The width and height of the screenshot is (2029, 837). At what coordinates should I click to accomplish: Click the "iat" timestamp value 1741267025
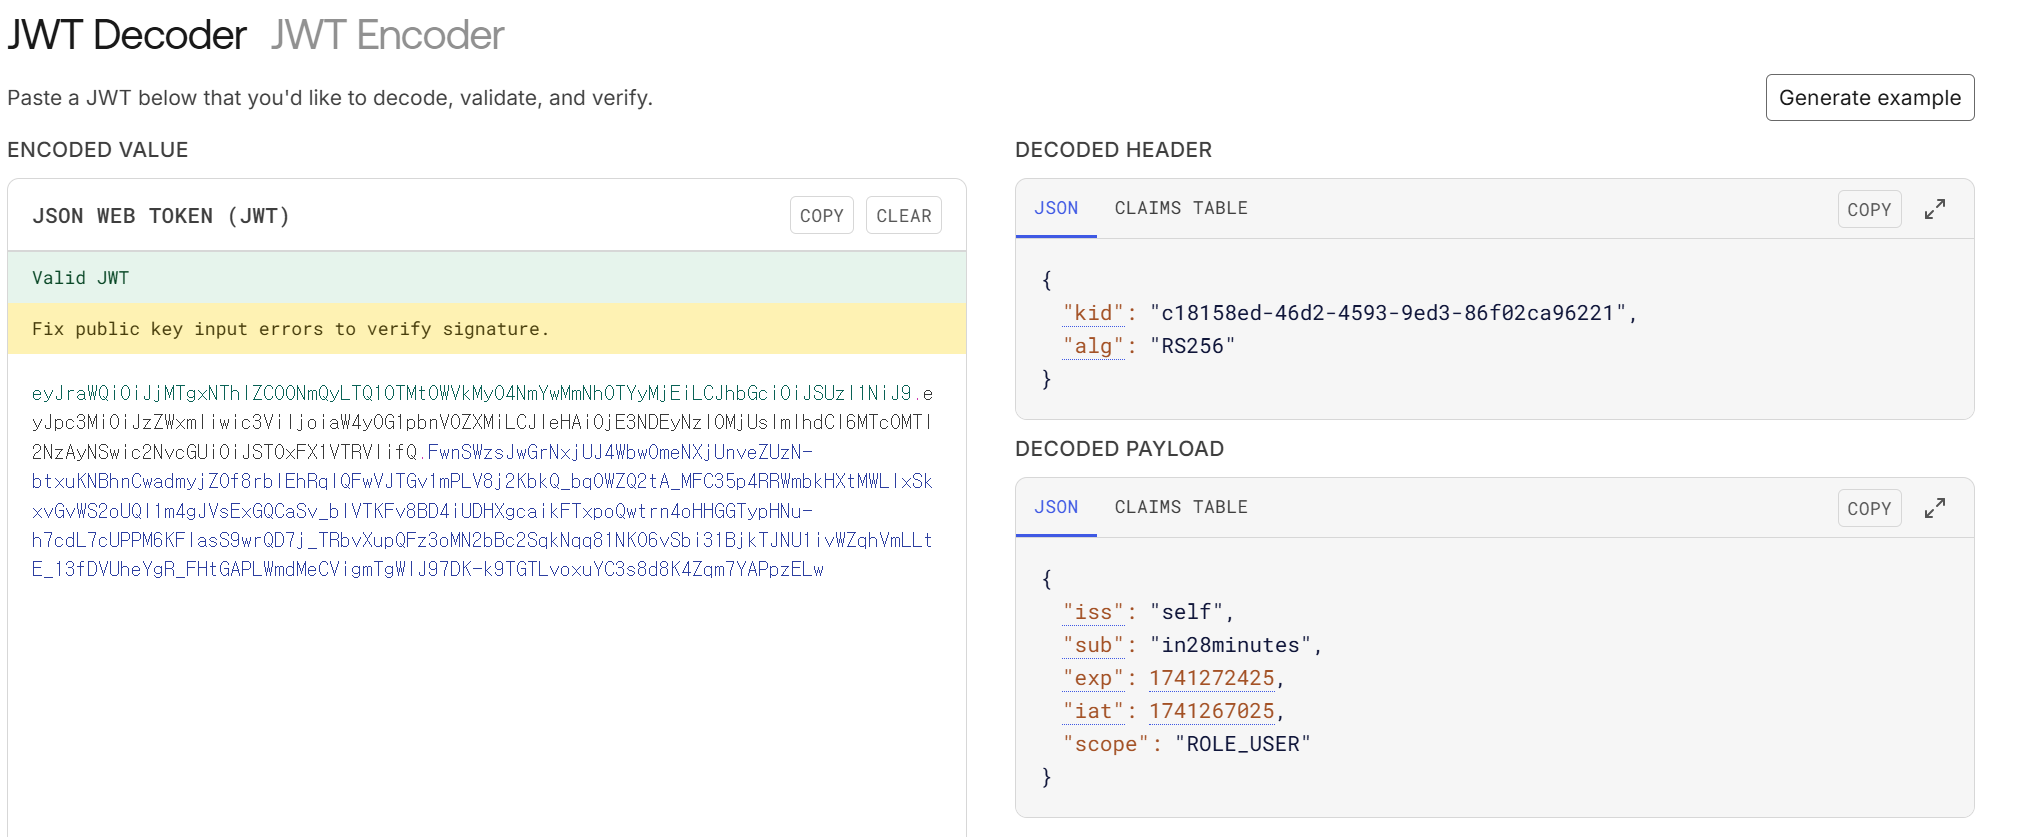pos(1211,711)
